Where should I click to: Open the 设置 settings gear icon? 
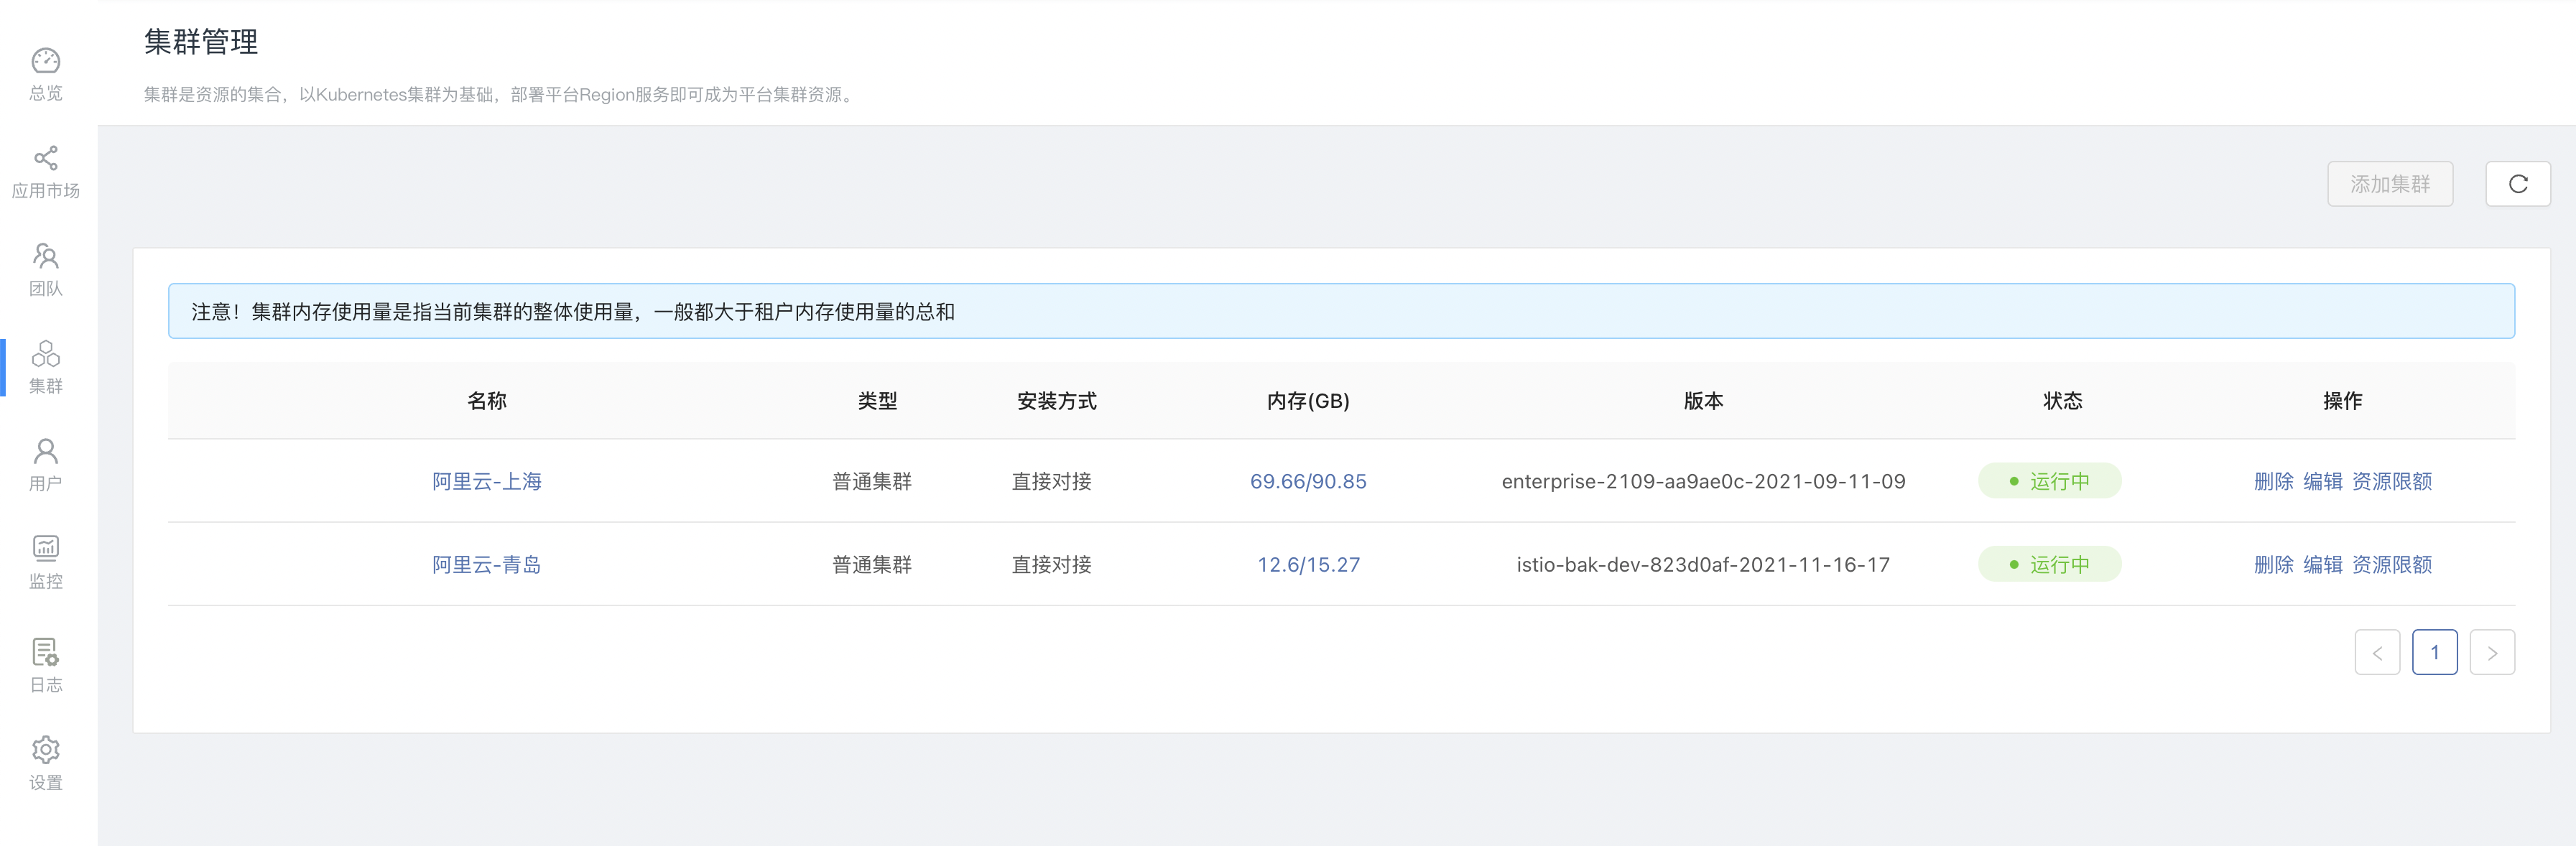click(46, 750)
